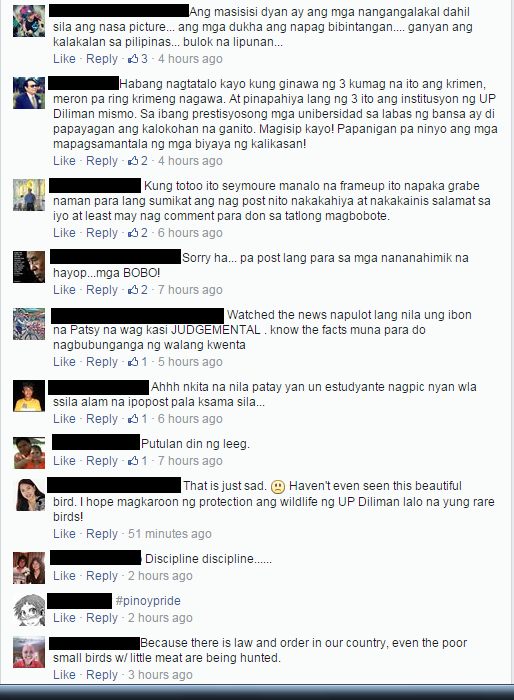Reply to the 'That is just sad' comment
Image resolution: width=514 pixels, height=700 pixels.
102,533
